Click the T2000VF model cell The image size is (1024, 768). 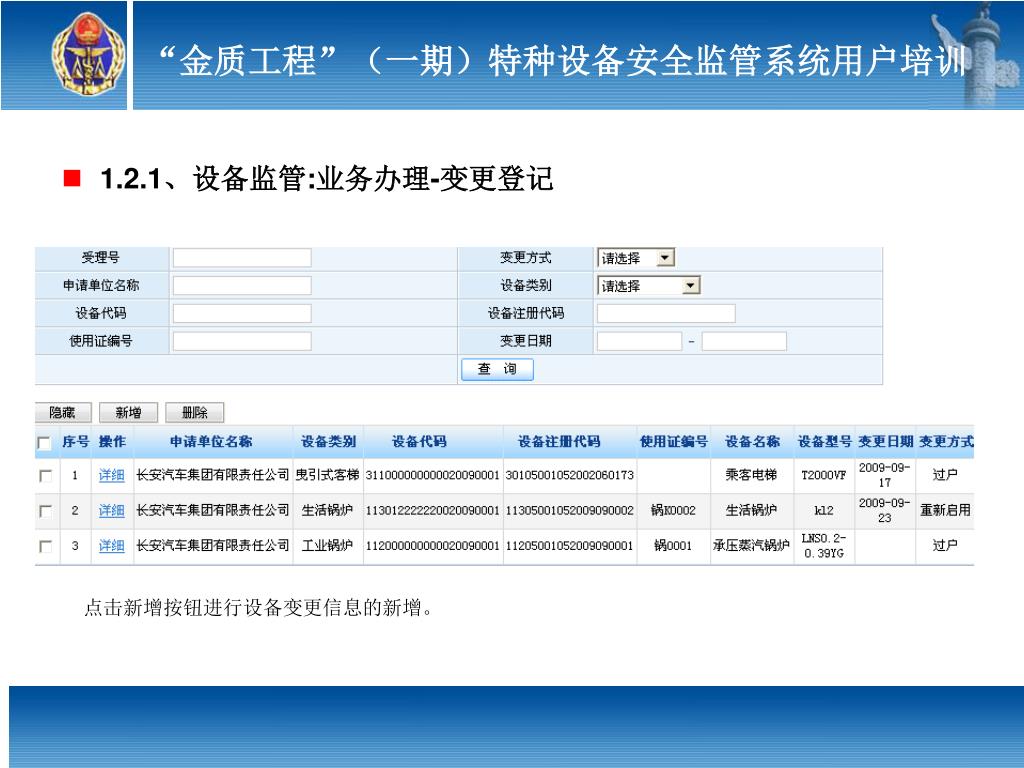click(824, 475)
